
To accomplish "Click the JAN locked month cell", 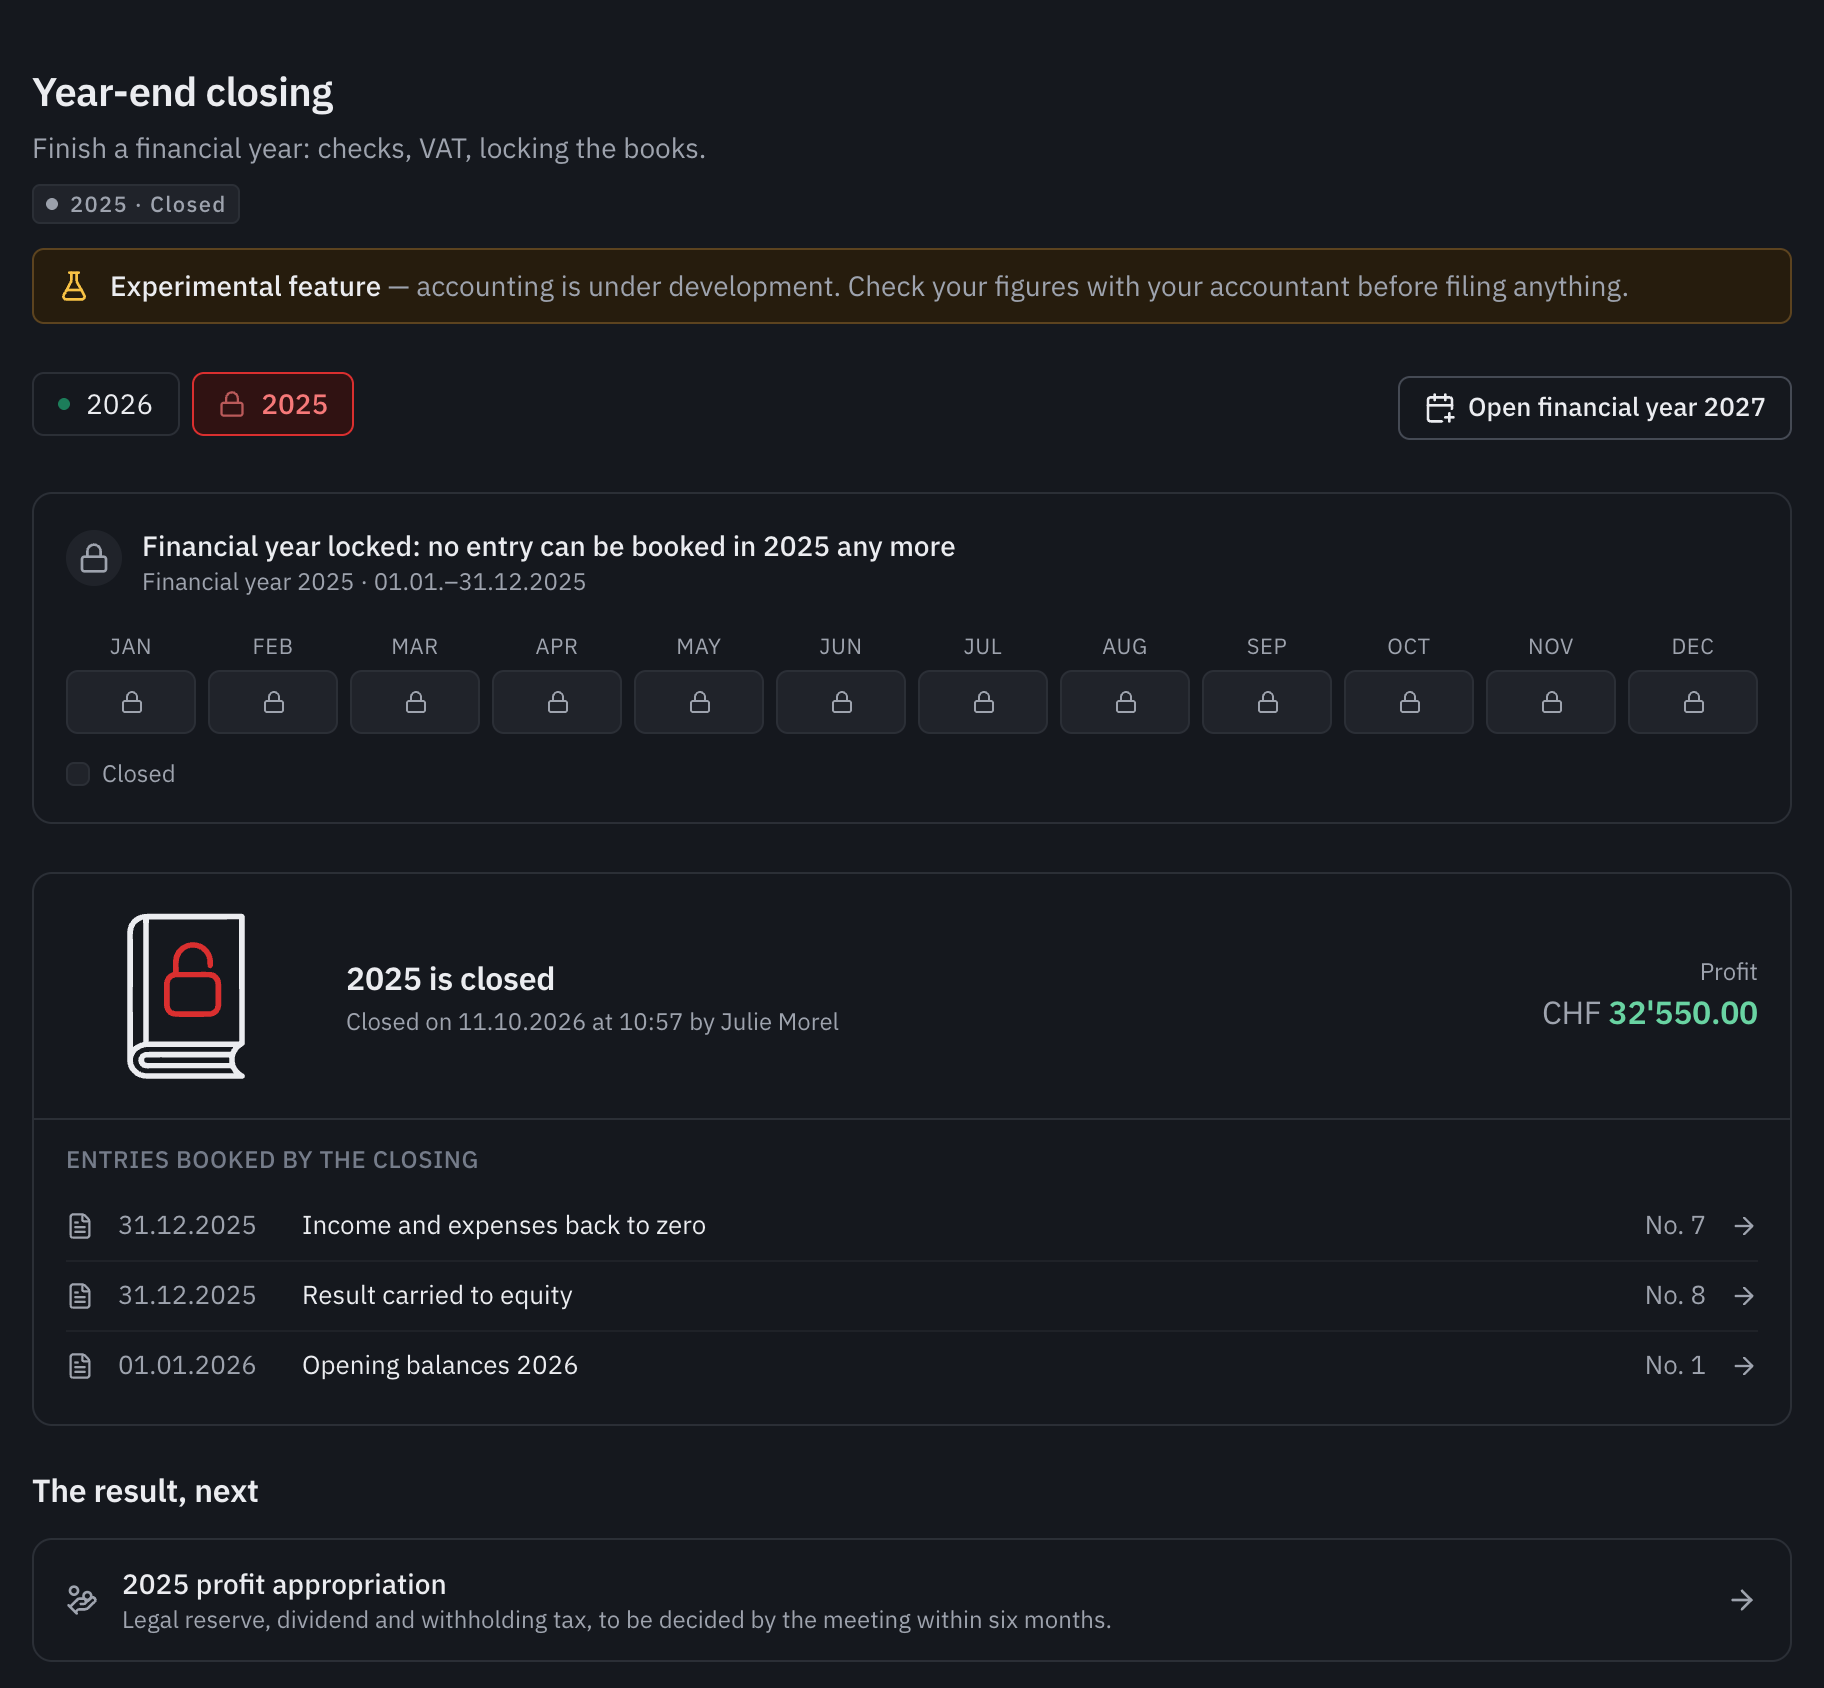I will 131,702.
